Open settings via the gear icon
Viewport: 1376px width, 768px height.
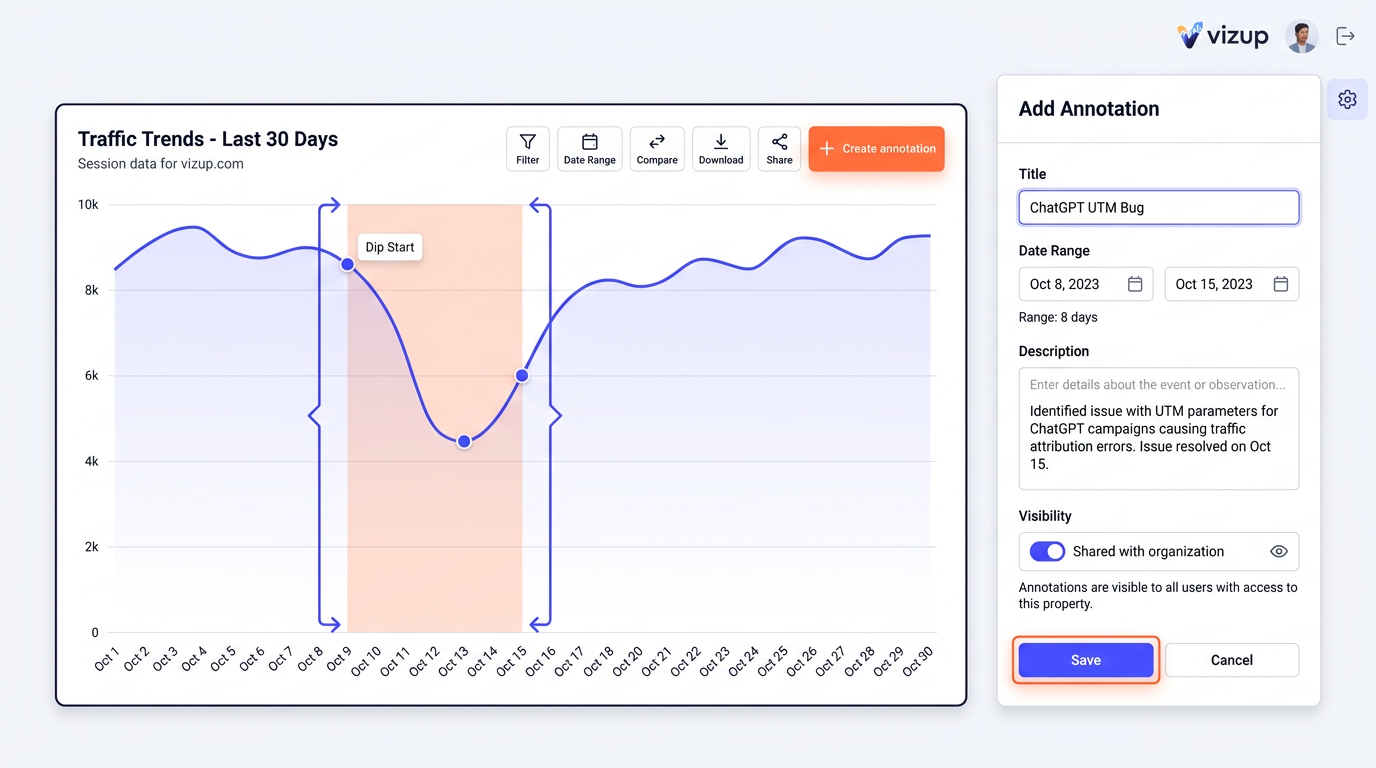coord(1347,99)
